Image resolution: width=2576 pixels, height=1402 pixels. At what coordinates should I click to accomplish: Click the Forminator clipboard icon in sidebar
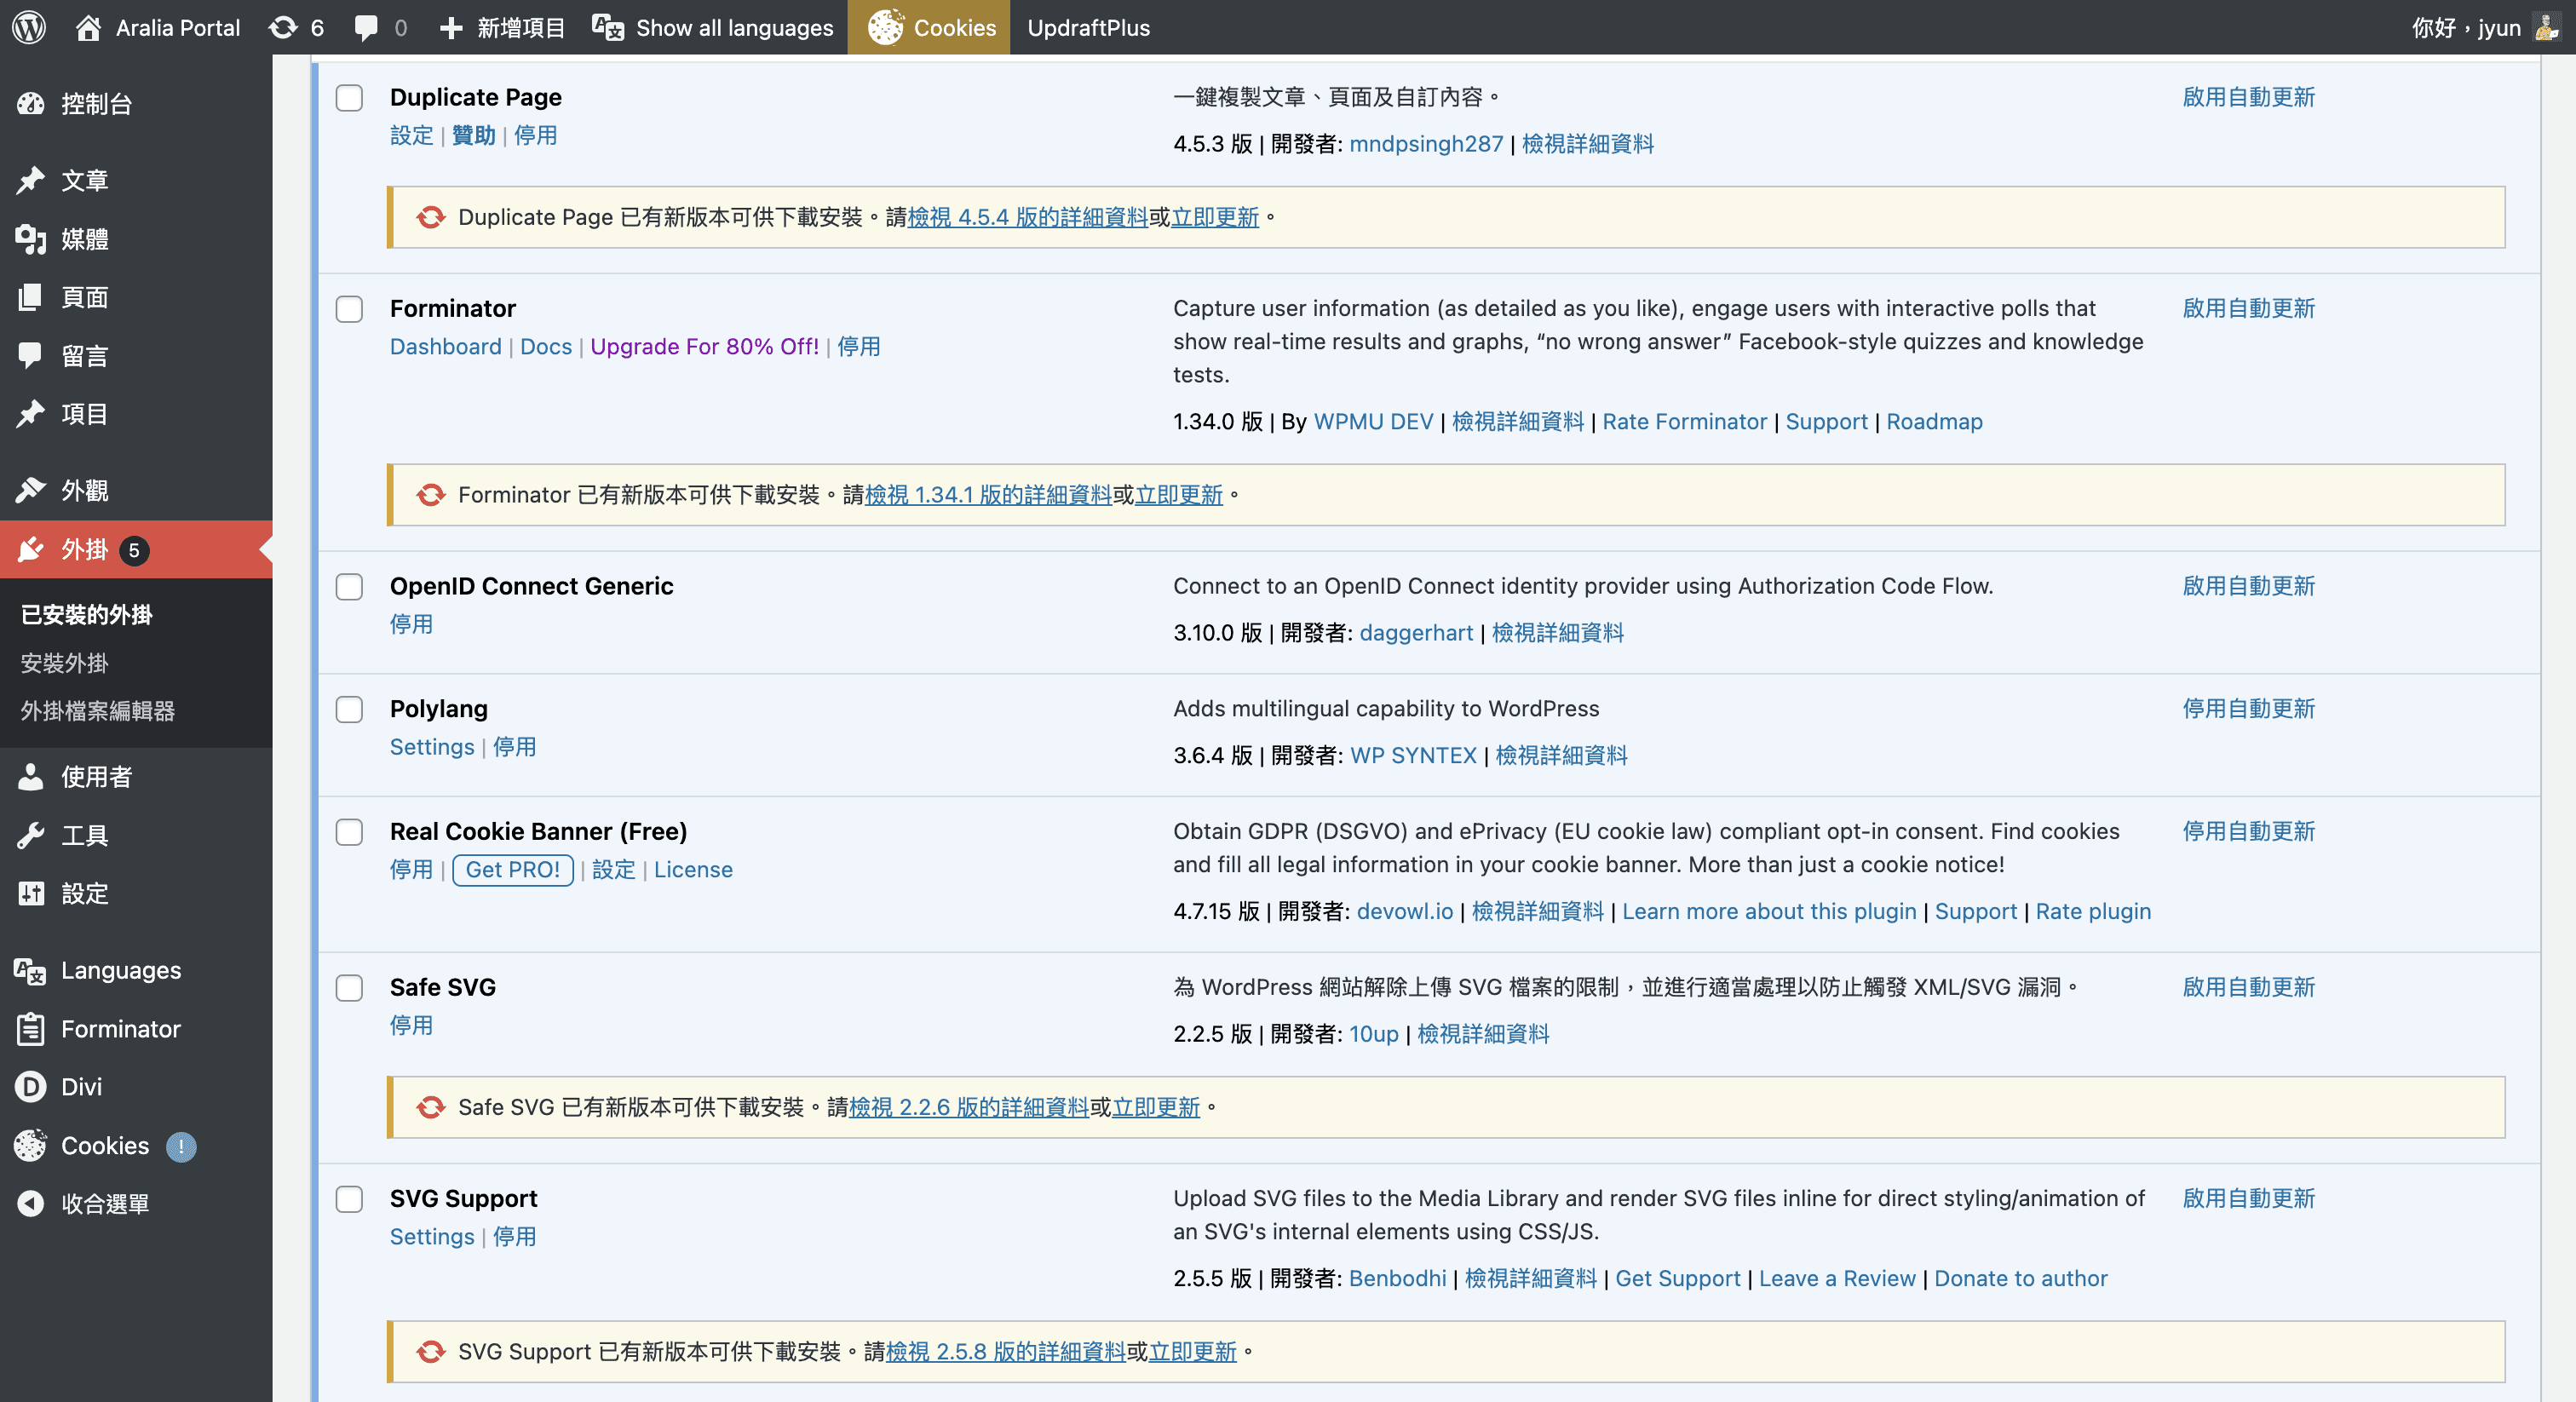coord(31,1029)
